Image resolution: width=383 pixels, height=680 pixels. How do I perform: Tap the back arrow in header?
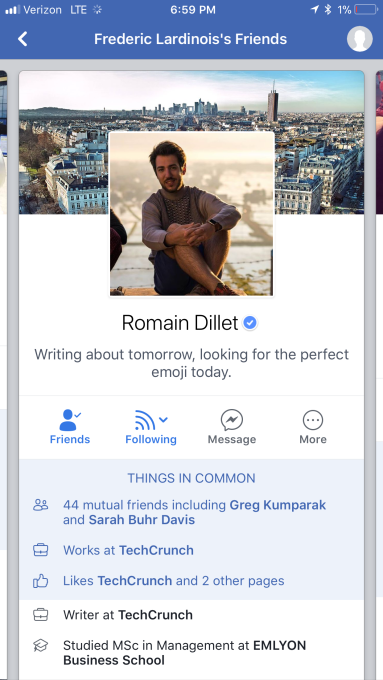(x=23, y=39)
